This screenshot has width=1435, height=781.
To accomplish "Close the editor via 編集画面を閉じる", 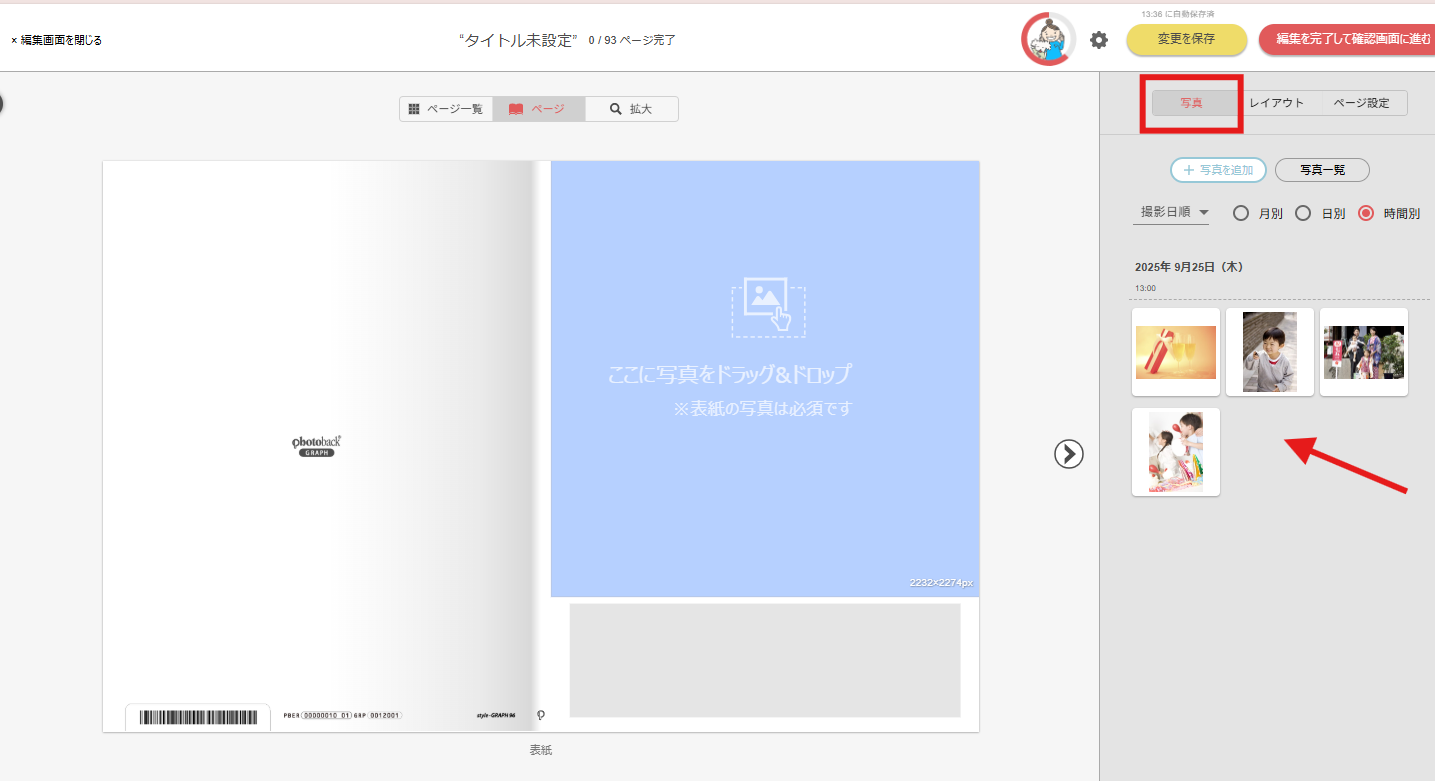I will [56, 40].
